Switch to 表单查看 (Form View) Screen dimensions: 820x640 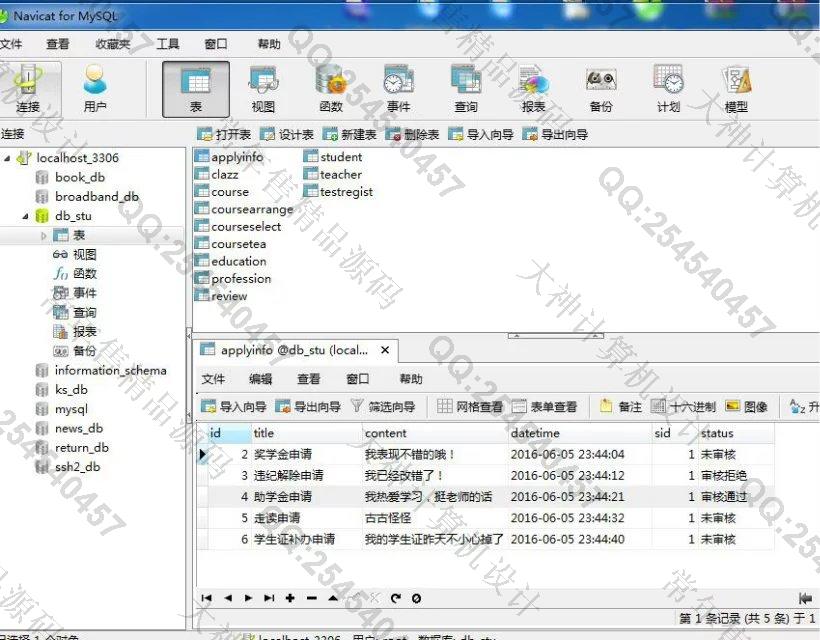point(544,406)
